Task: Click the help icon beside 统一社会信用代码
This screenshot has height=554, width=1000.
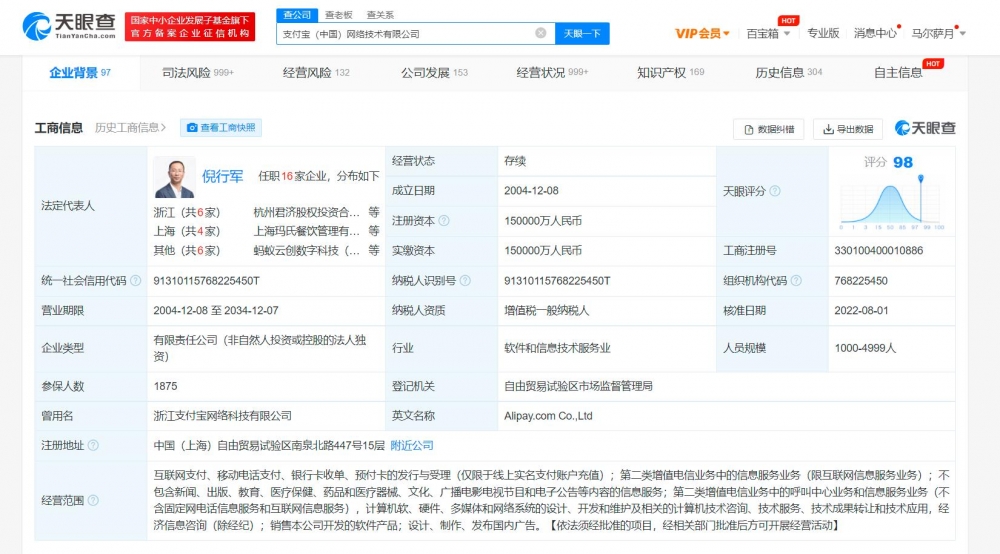Action: (x=136, y=281)
